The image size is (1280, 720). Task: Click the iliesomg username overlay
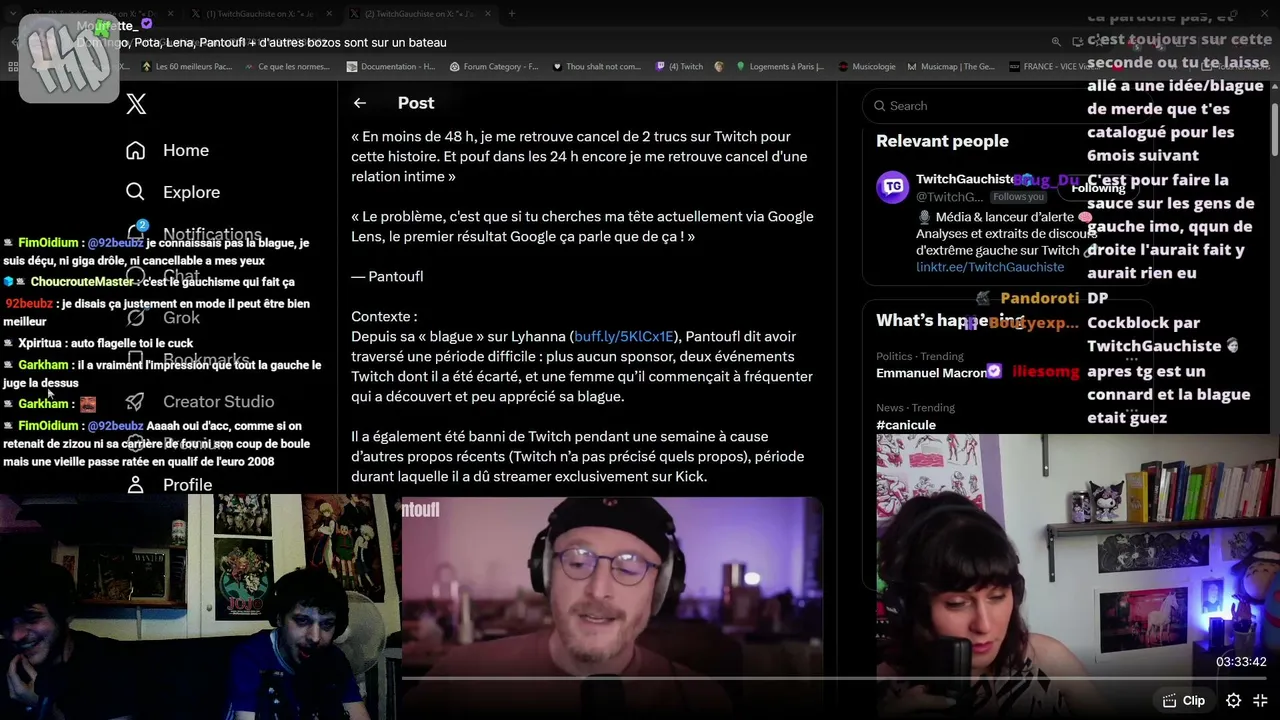[1046, 371]
